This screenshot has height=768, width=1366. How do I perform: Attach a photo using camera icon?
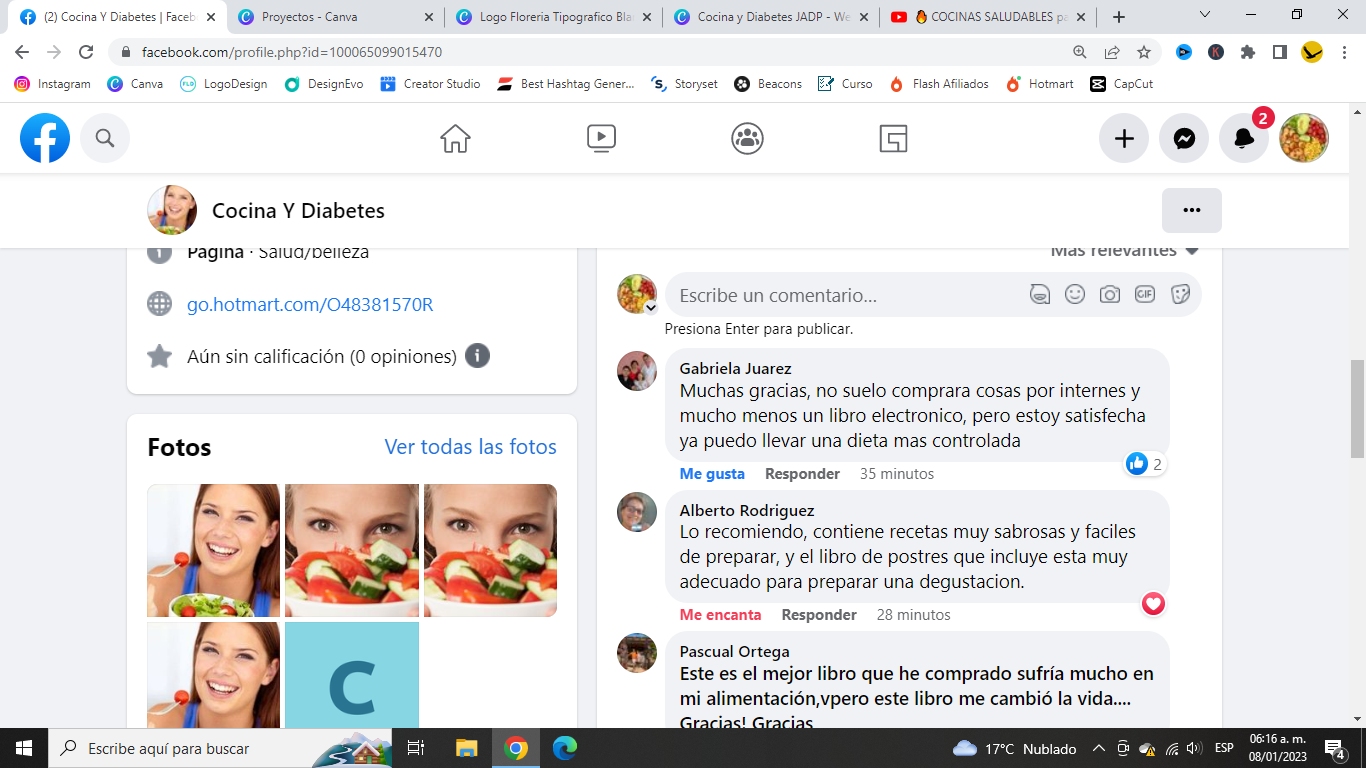point(1109,294)
